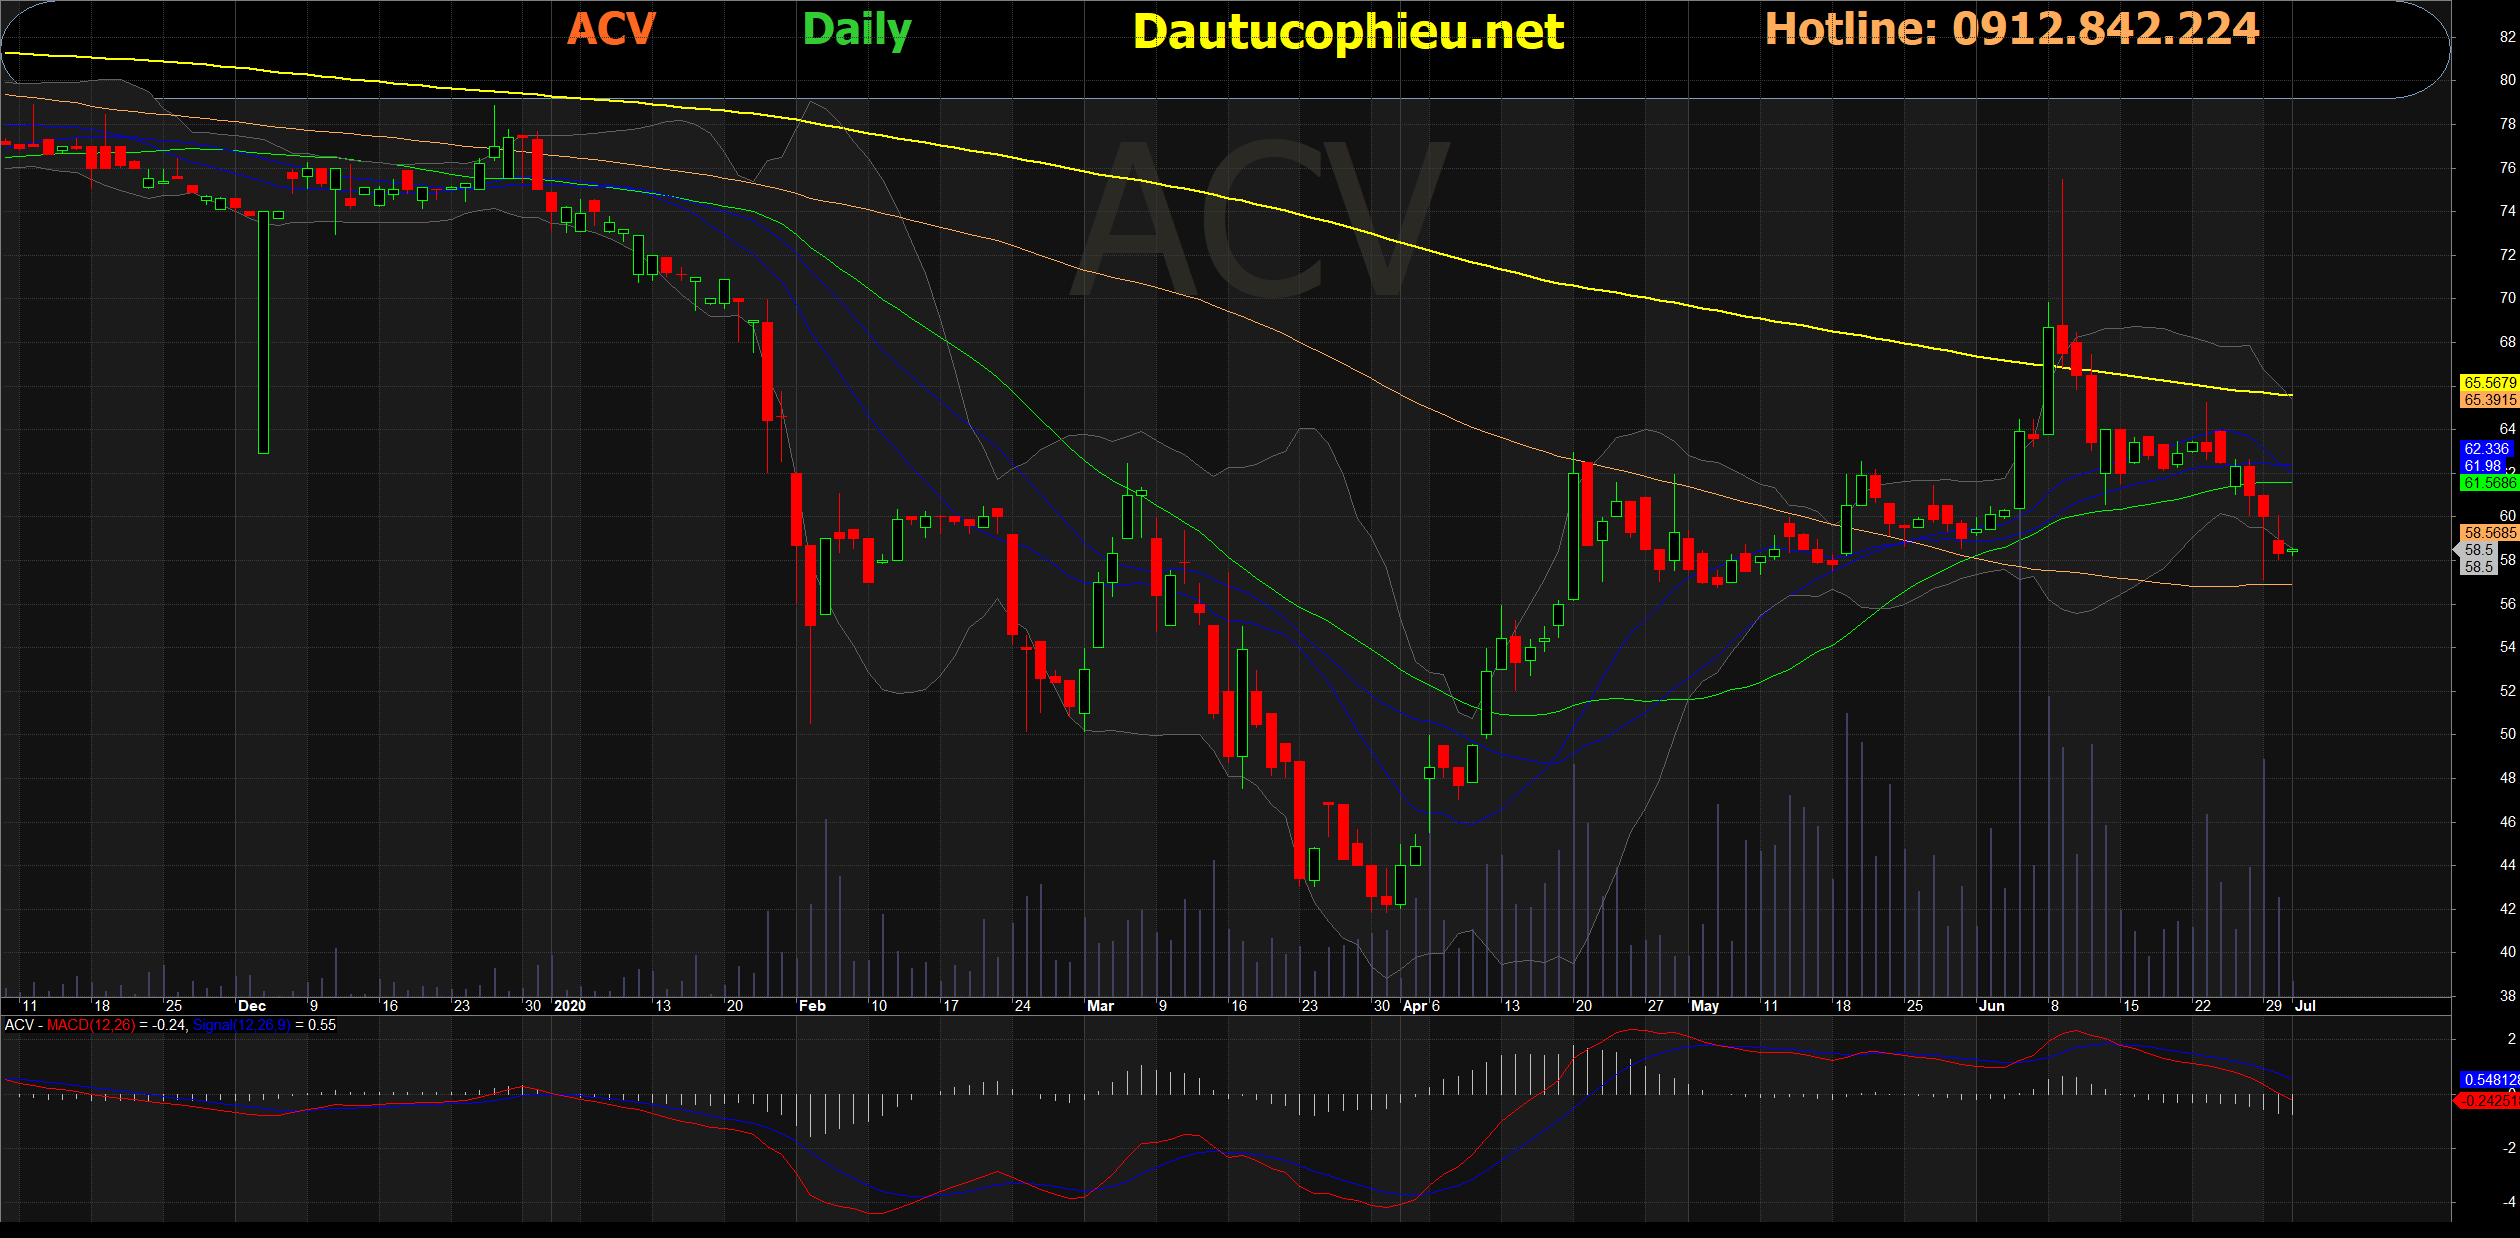Click the orange ACV ticker title

(x=611, y=28)
